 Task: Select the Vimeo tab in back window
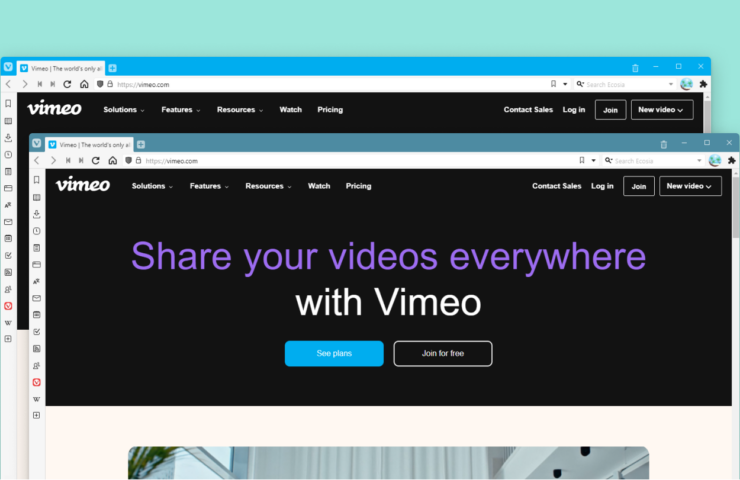[61, 68]
